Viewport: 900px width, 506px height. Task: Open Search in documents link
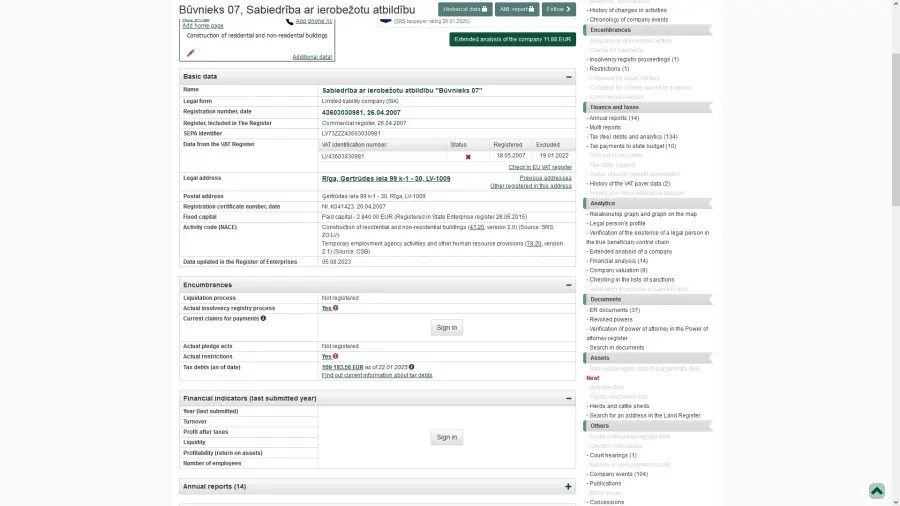[616, 348]
